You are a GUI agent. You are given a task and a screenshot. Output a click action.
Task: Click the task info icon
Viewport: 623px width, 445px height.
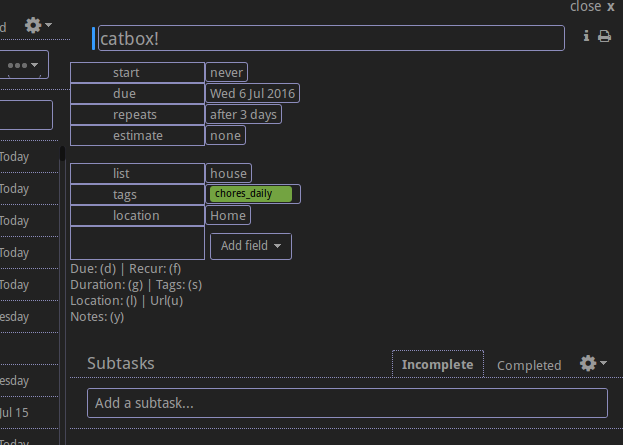coord(586,36)
